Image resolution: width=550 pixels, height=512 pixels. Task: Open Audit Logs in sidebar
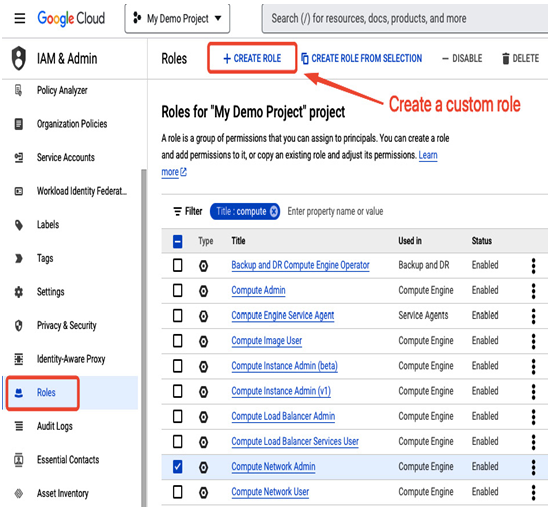coord(55,426)
